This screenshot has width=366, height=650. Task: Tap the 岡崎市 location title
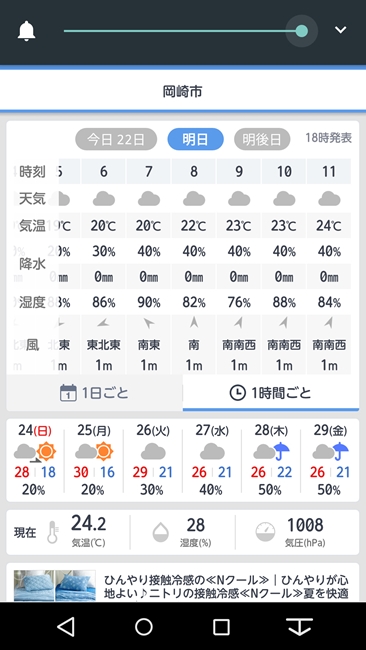[182, 91]
